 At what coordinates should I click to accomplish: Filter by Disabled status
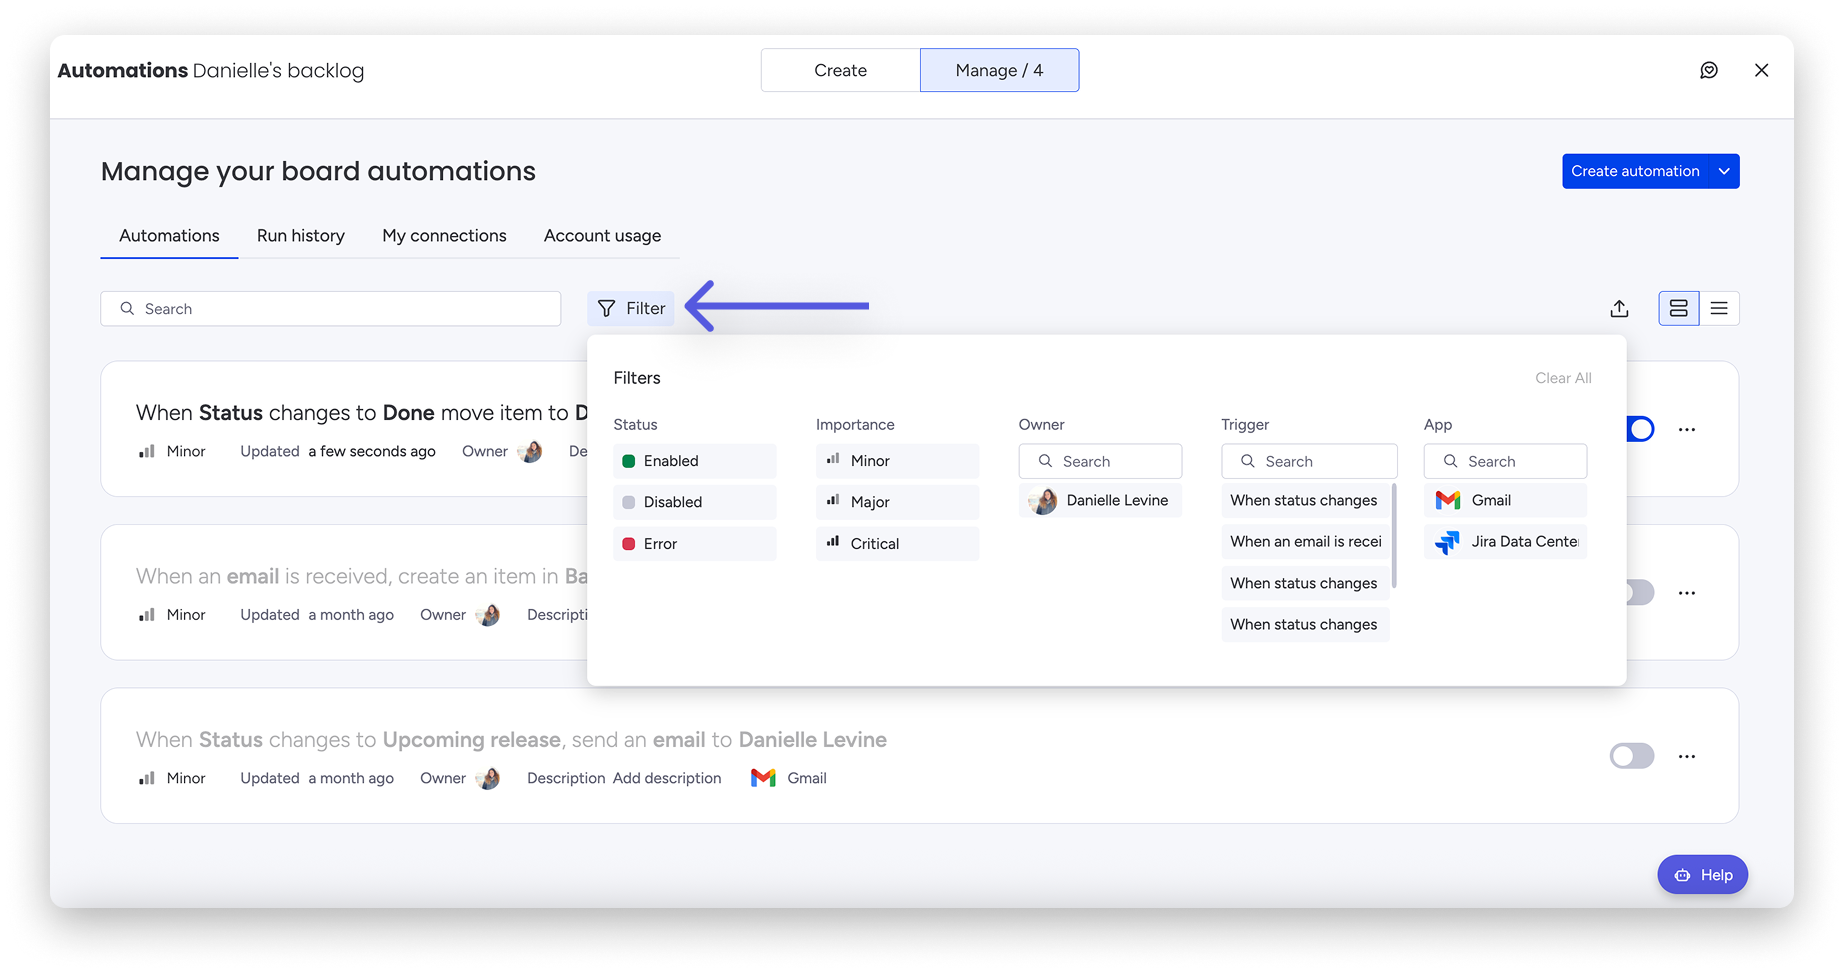tap(695, 502)
